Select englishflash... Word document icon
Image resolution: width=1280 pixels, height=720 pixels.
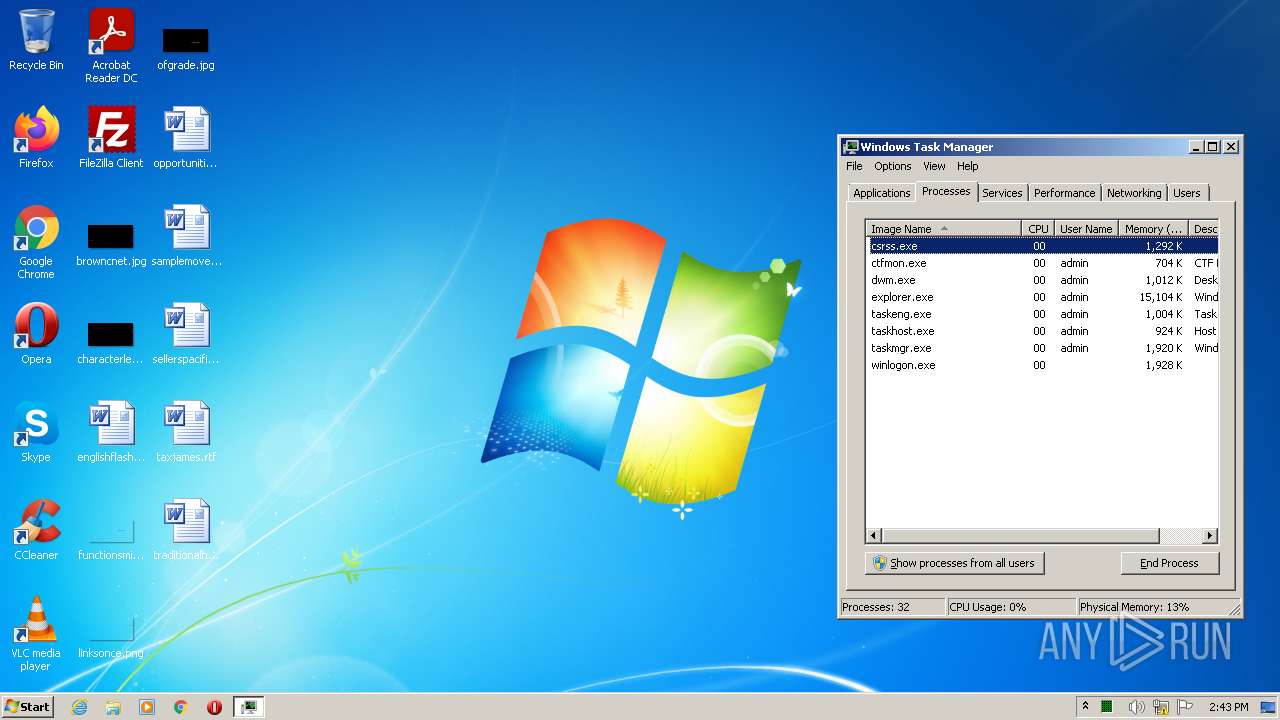[111, 432]
